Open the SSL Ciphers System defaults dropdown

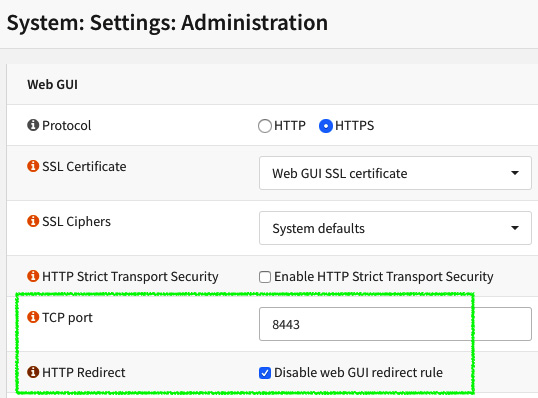[x=395, y=228]
